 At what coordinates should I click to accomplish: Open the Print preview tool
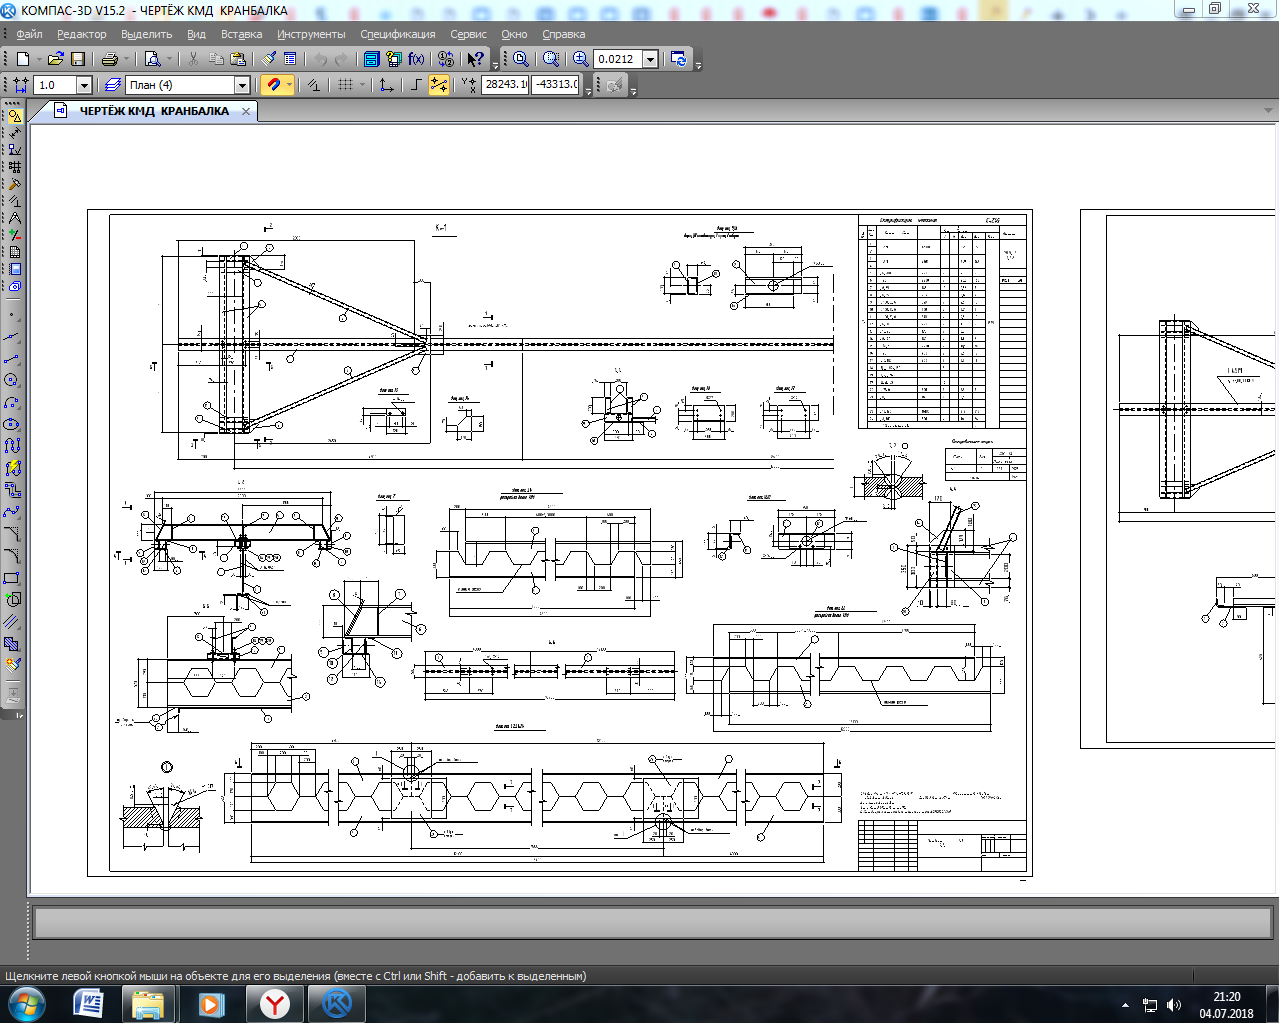pyautogui.click(x=152, y=59)
